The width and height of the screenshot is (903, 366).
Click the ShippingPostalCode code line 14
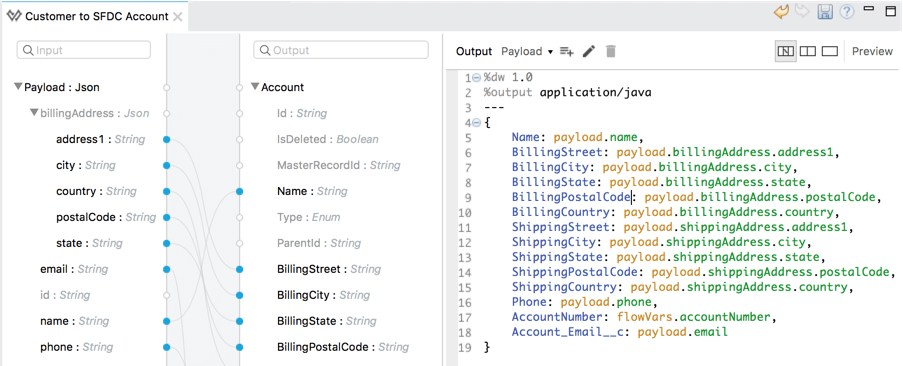click(704, 272)
